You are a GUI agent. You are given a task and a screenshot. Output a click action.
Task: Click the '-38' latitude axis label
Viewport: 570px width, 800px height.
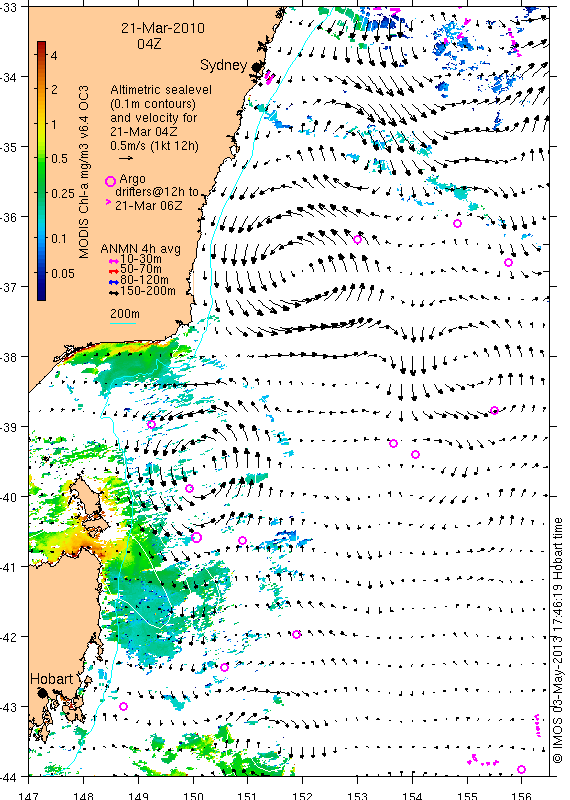coord(9,357)
